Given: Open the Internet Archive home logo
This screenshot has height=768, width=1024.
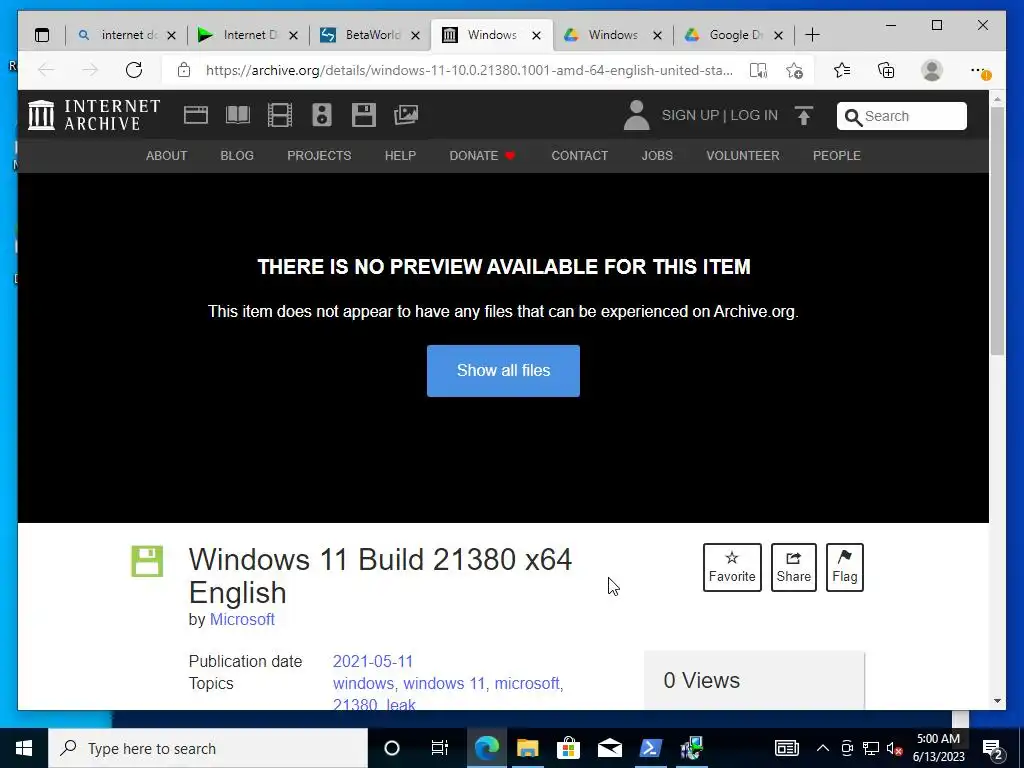Looking at the screenshot, I should (94, 115).
